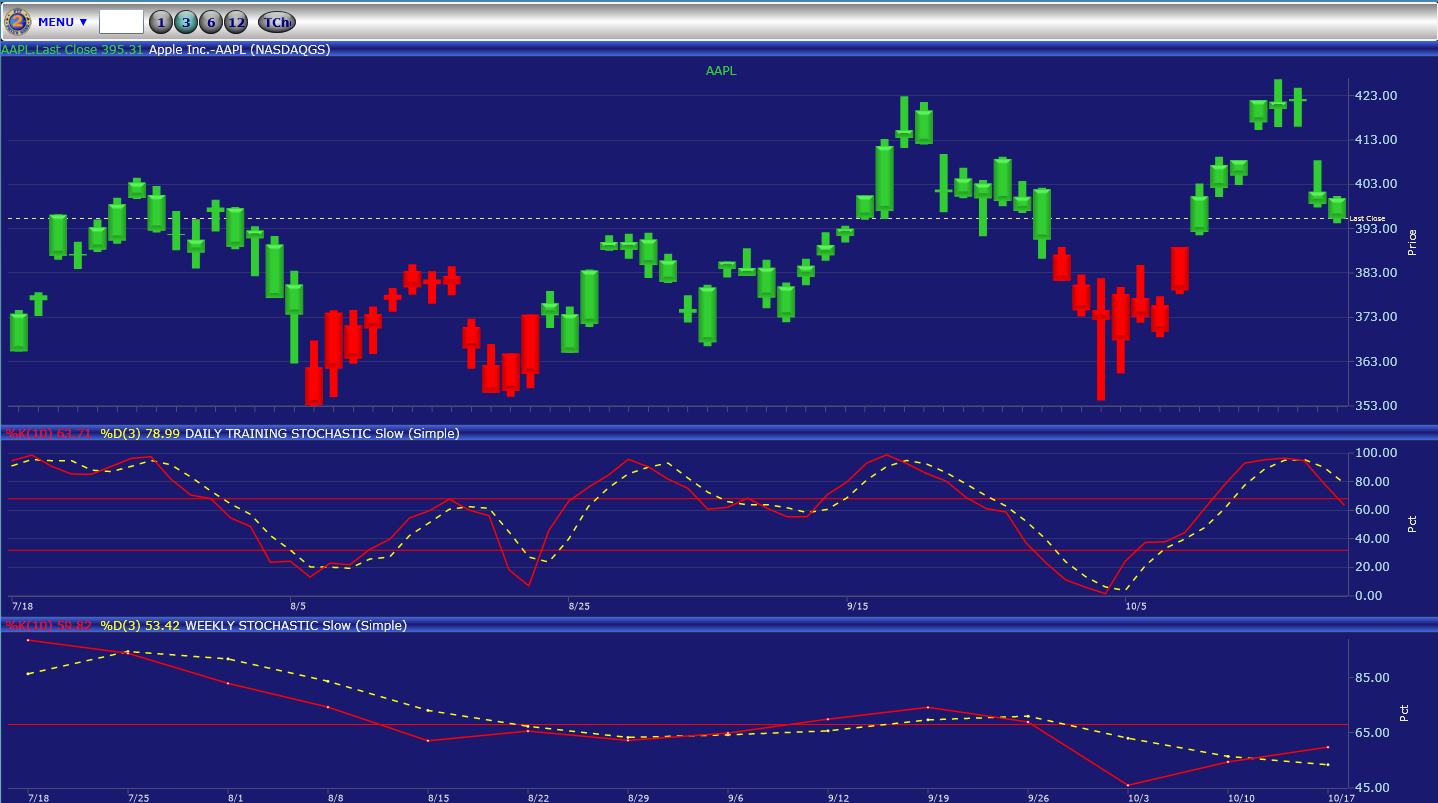Click the green AAPL chart label

(721, 71)
